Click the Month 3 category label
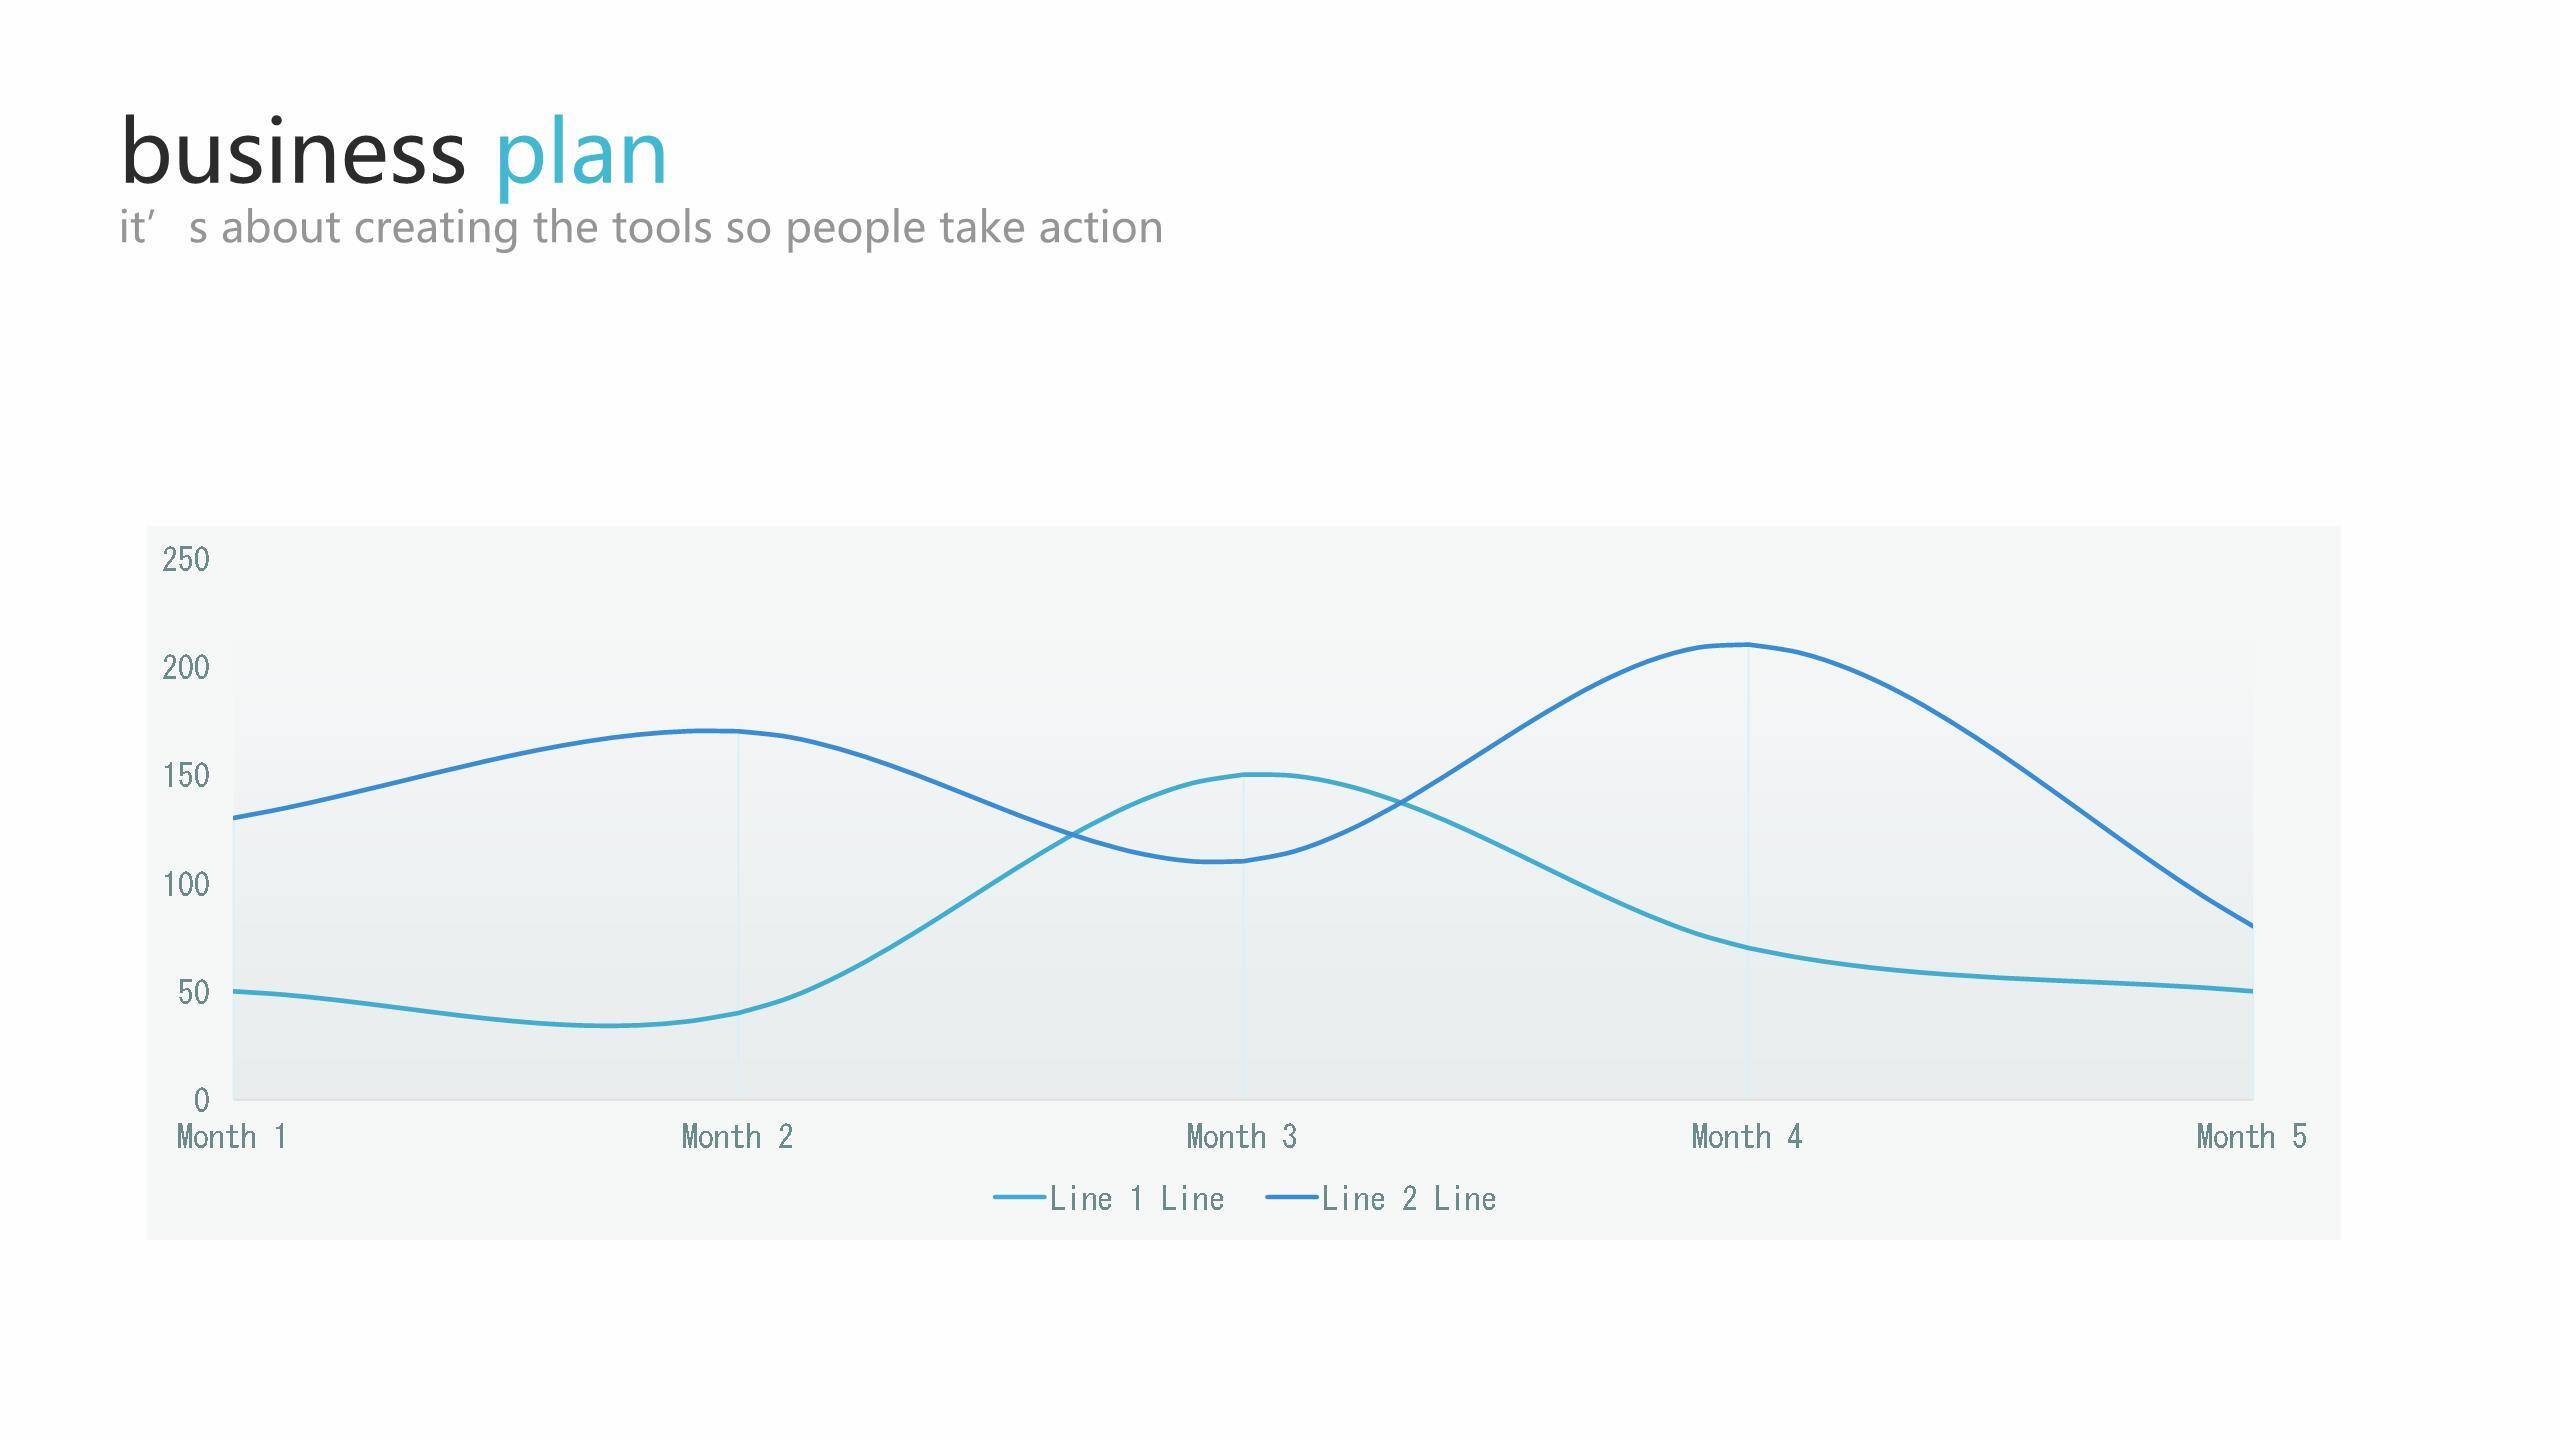Image resolution: width=2560 pixels, height=1440 pixels. pos(1242,1137)
